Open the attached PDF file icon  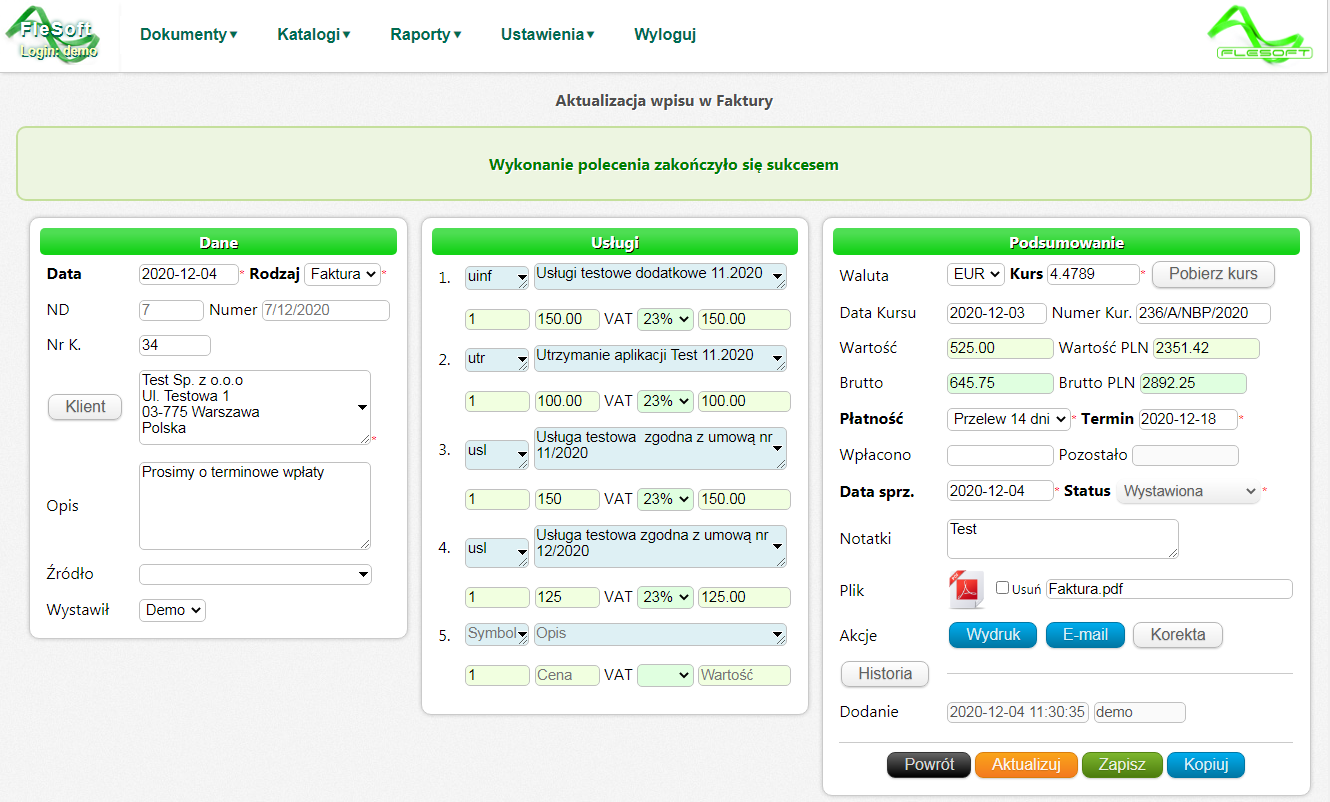point(966,589)
